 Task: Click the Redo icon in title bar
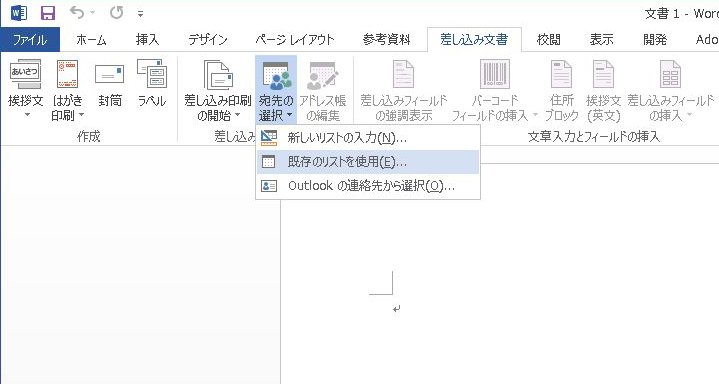[x=116, y=13]
